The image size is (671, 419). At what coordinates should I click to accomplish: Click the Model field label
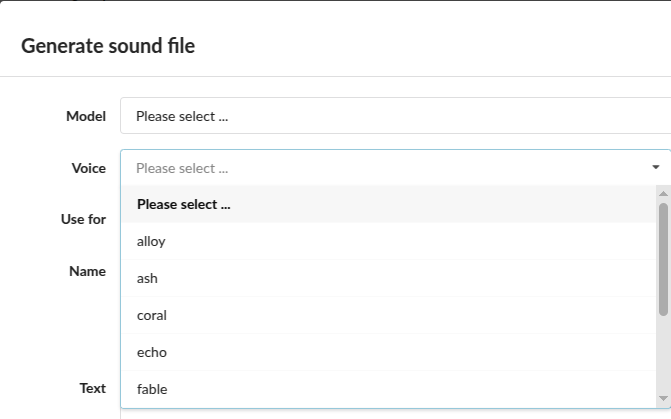coord(86,116)
